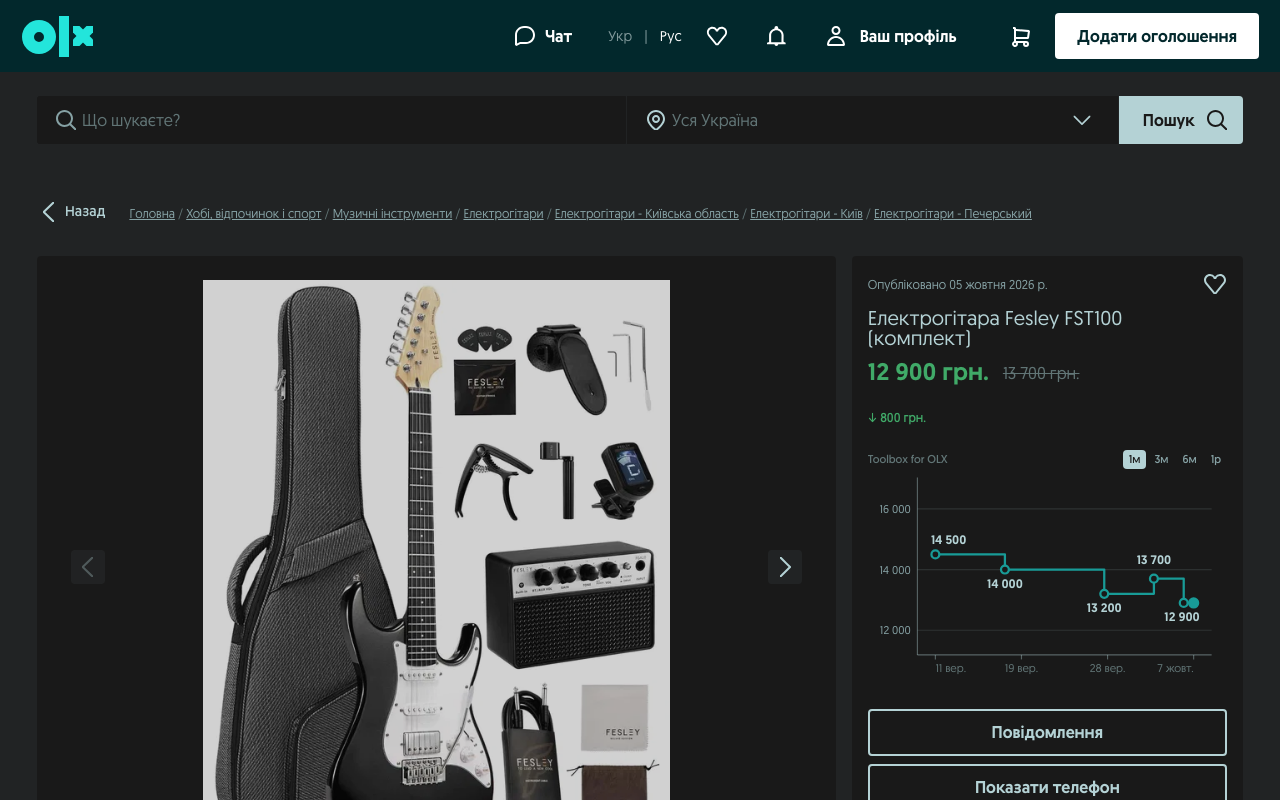Switch language to Рус
This screenshot has width=1280, height=800.
click(x=671, y=36)
